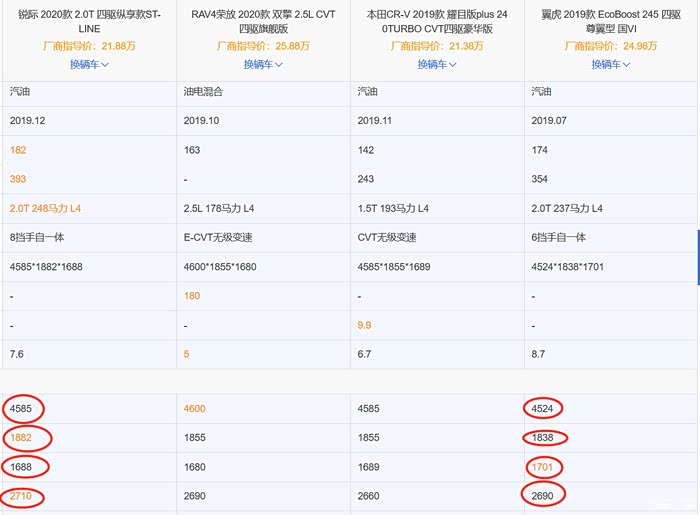Screen dimensions: 700x515
Task: Click the blue vertical scrollbar thumb
Action: click(x=698, y=257)
